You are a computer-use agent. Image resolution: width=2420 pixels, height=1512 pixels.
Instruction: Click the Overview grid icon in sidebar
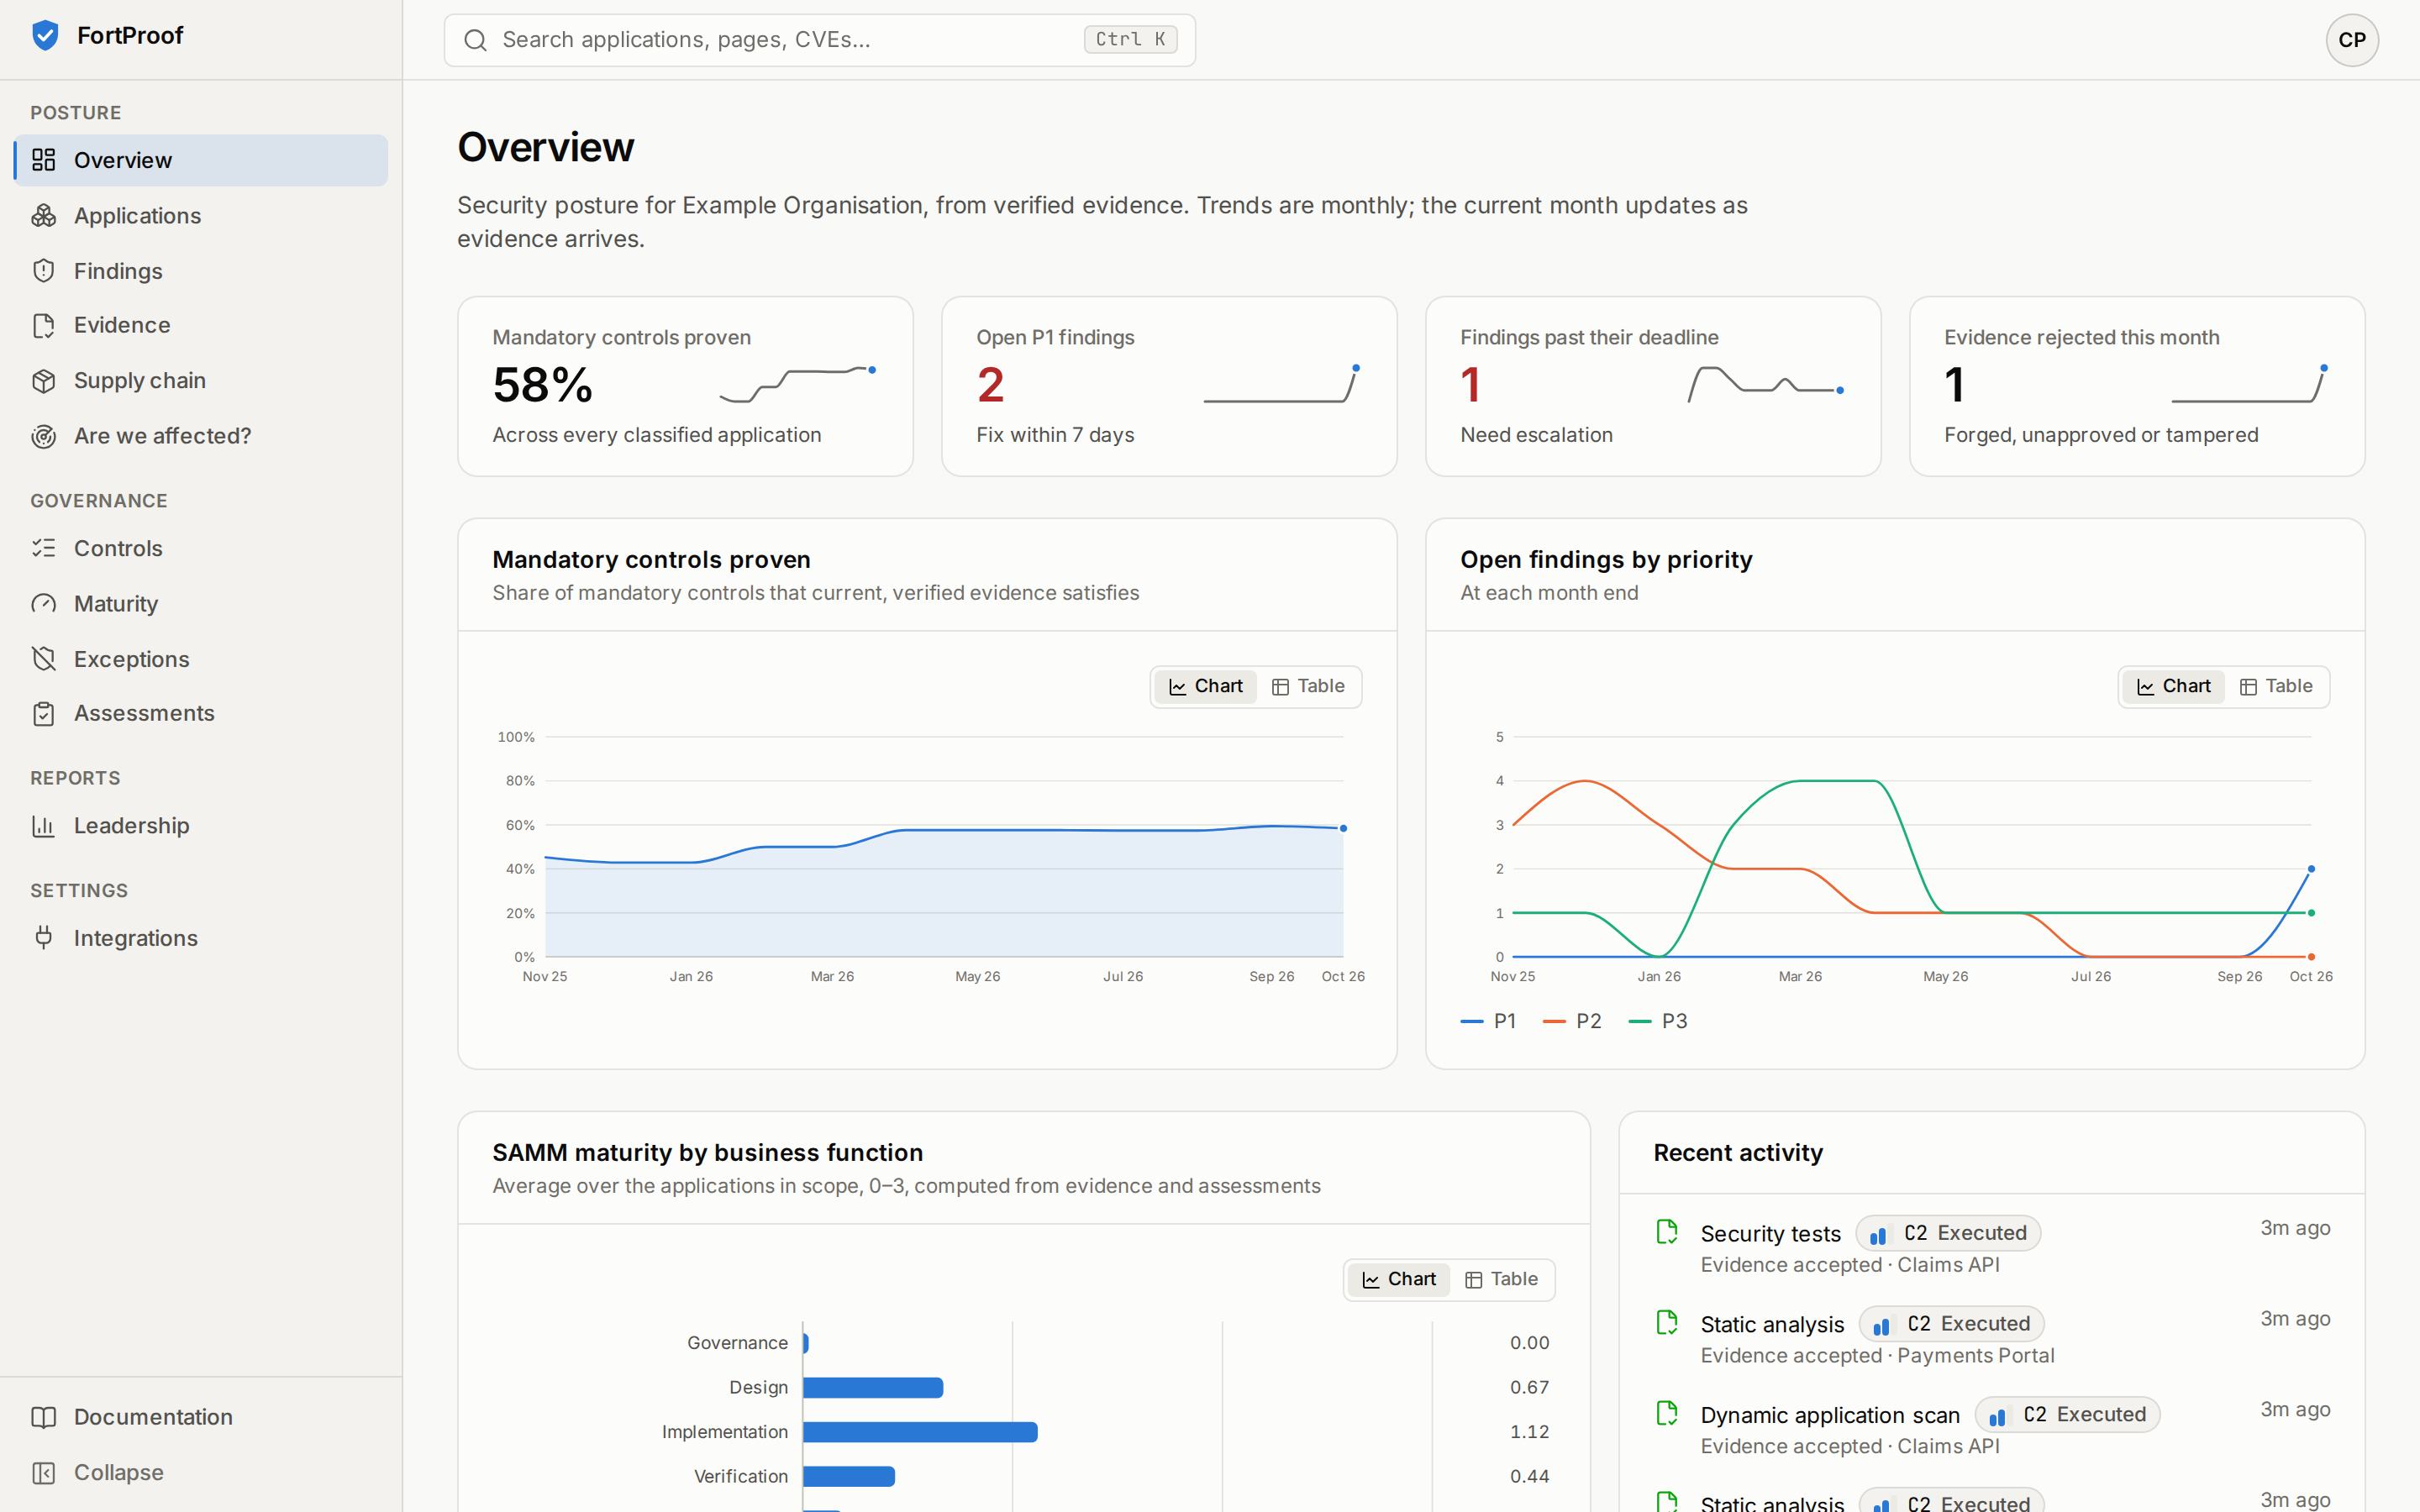tap(43, 160)
